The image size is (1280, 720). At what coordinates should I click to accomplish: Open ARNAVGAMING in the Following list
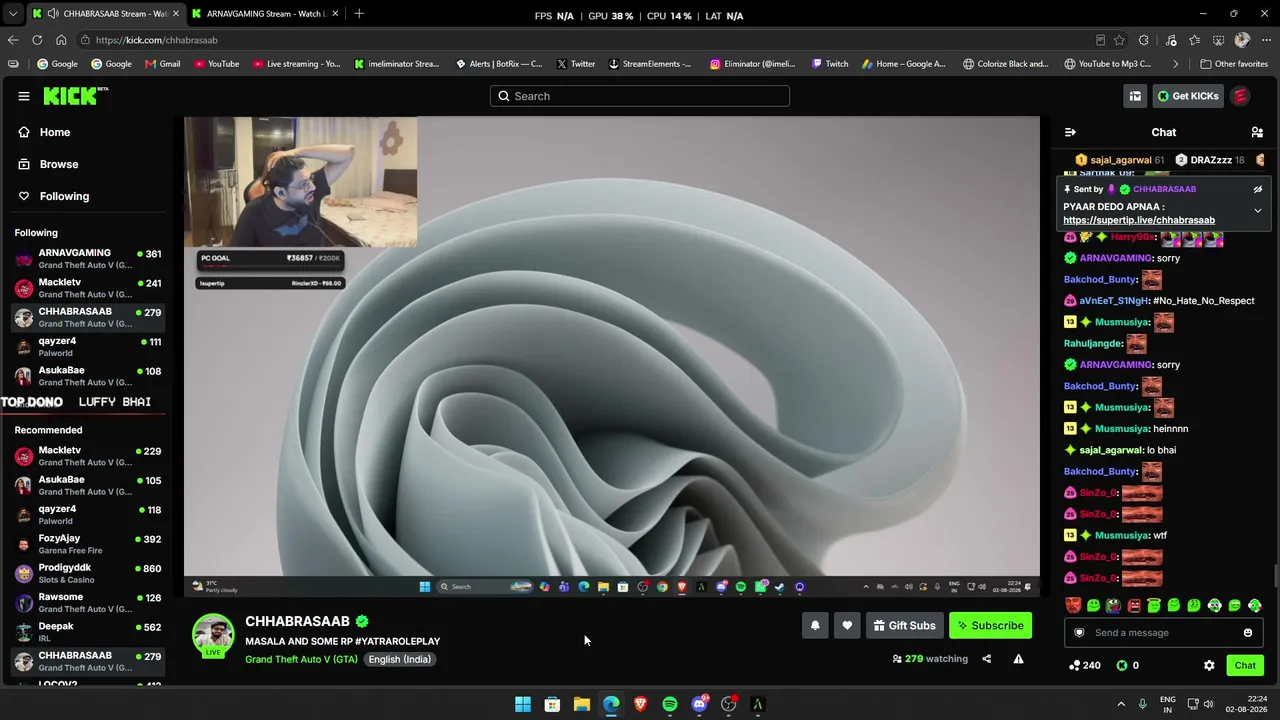[x=88, y=259]
